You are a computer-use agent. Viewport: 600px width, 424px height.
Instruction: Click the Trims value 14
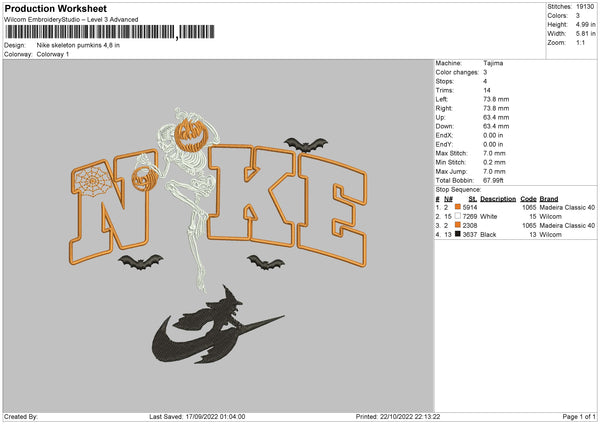[487, 90]
